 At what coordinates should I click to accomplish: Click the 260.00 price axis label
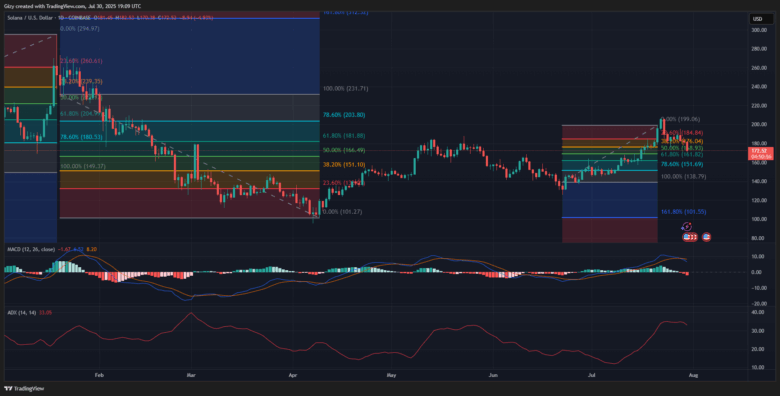click(x=759, y=68)
